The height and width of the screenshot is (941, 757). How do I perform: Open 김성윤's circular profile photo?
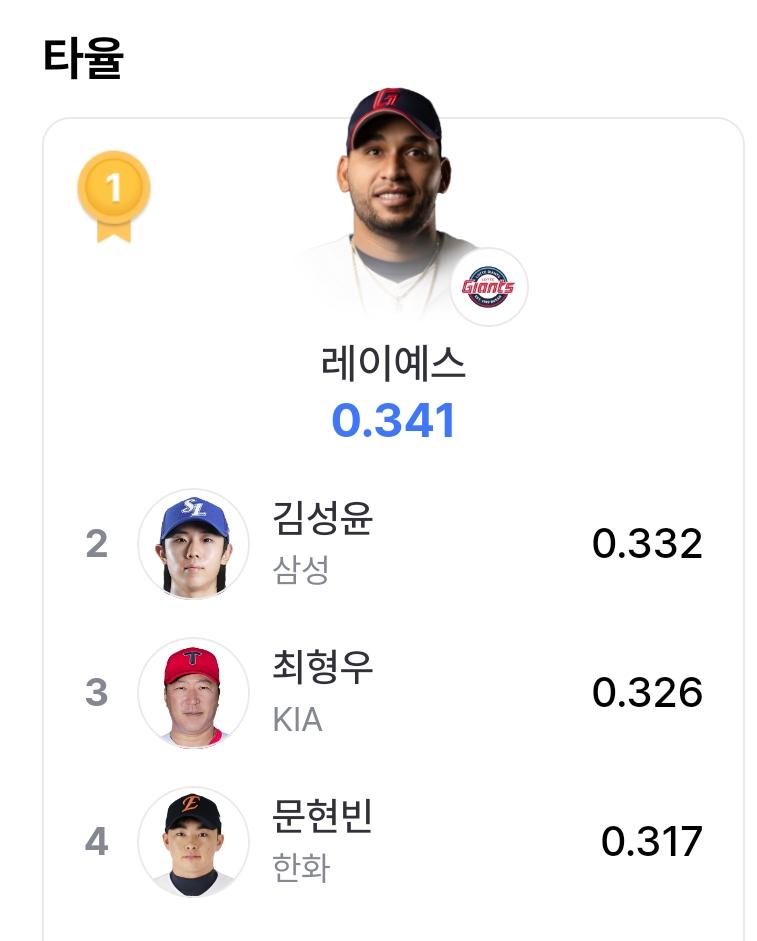(193, 544)
